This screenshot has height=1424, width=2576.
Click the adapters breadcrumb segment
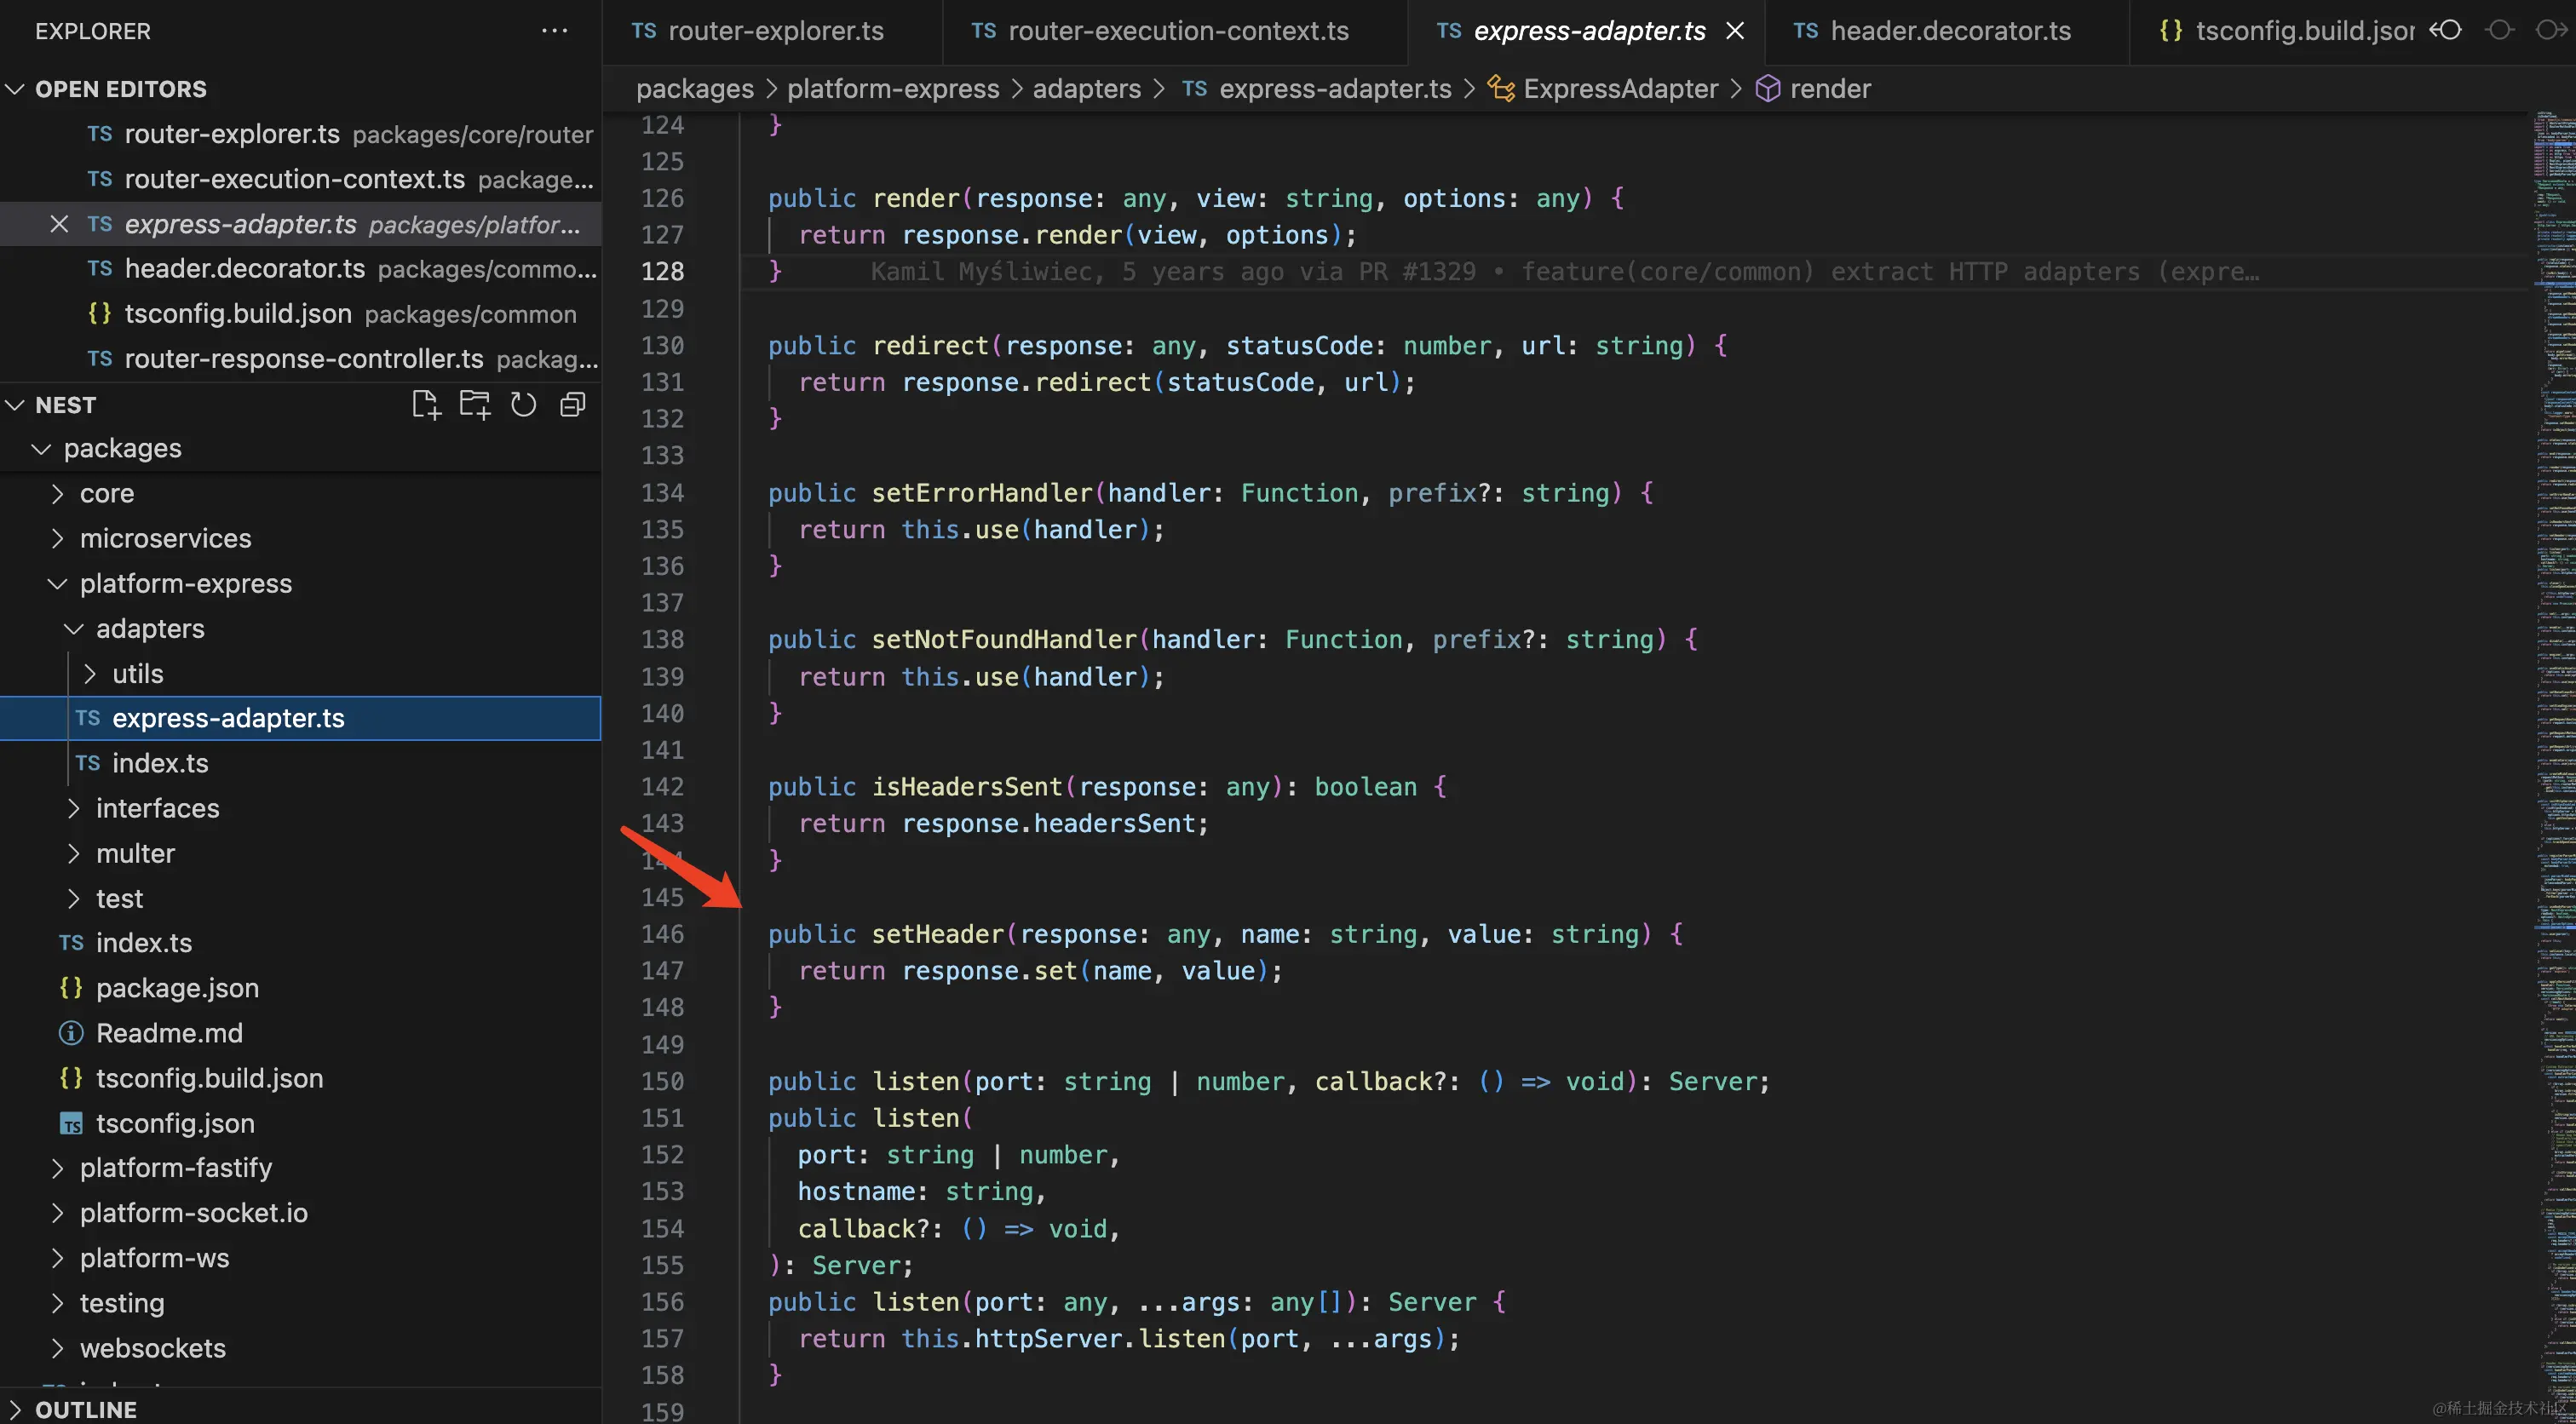(x=1086, y=89)
